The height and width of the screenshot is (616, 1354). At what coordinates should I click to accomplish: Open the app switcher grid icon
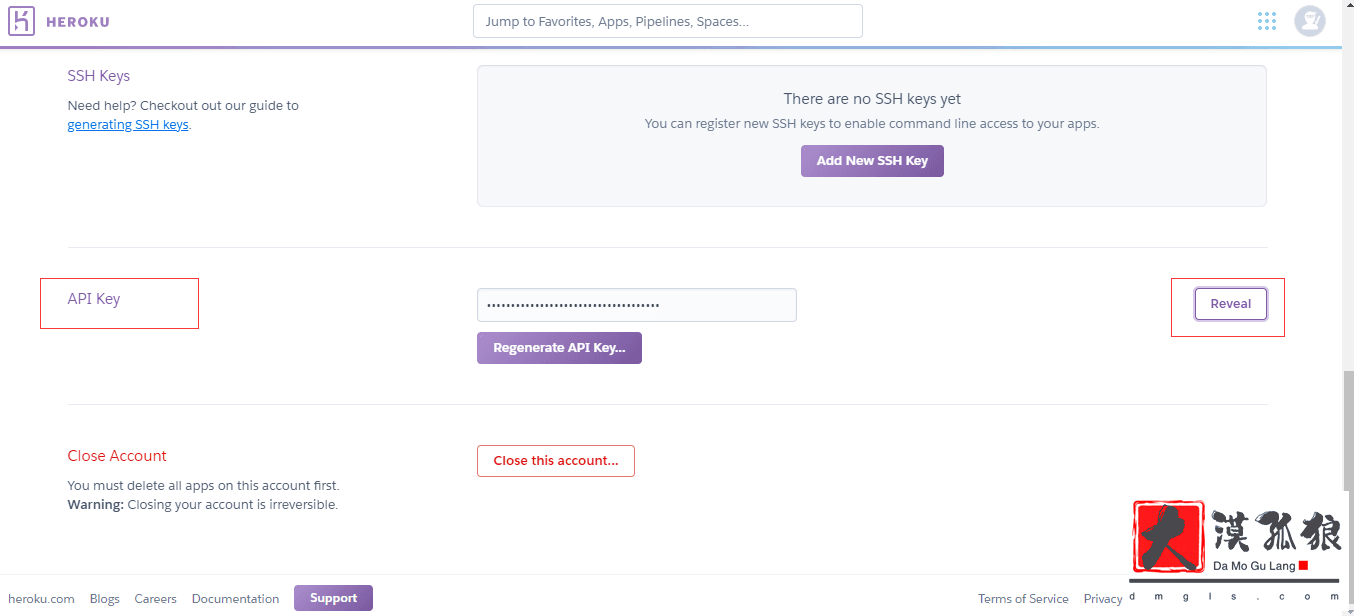pos(1267,21)
